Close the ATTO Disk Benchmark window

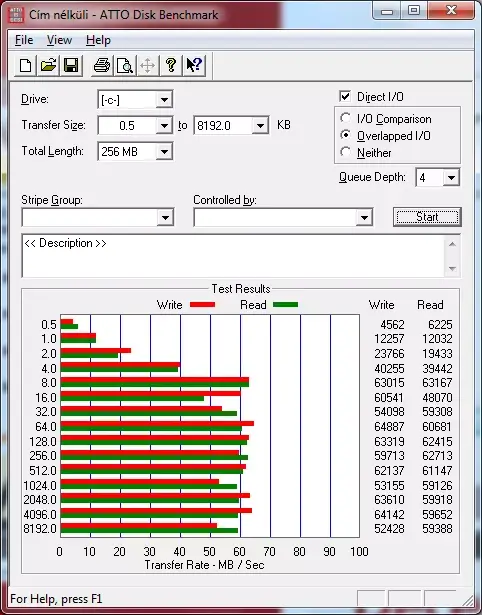(451, 10)
